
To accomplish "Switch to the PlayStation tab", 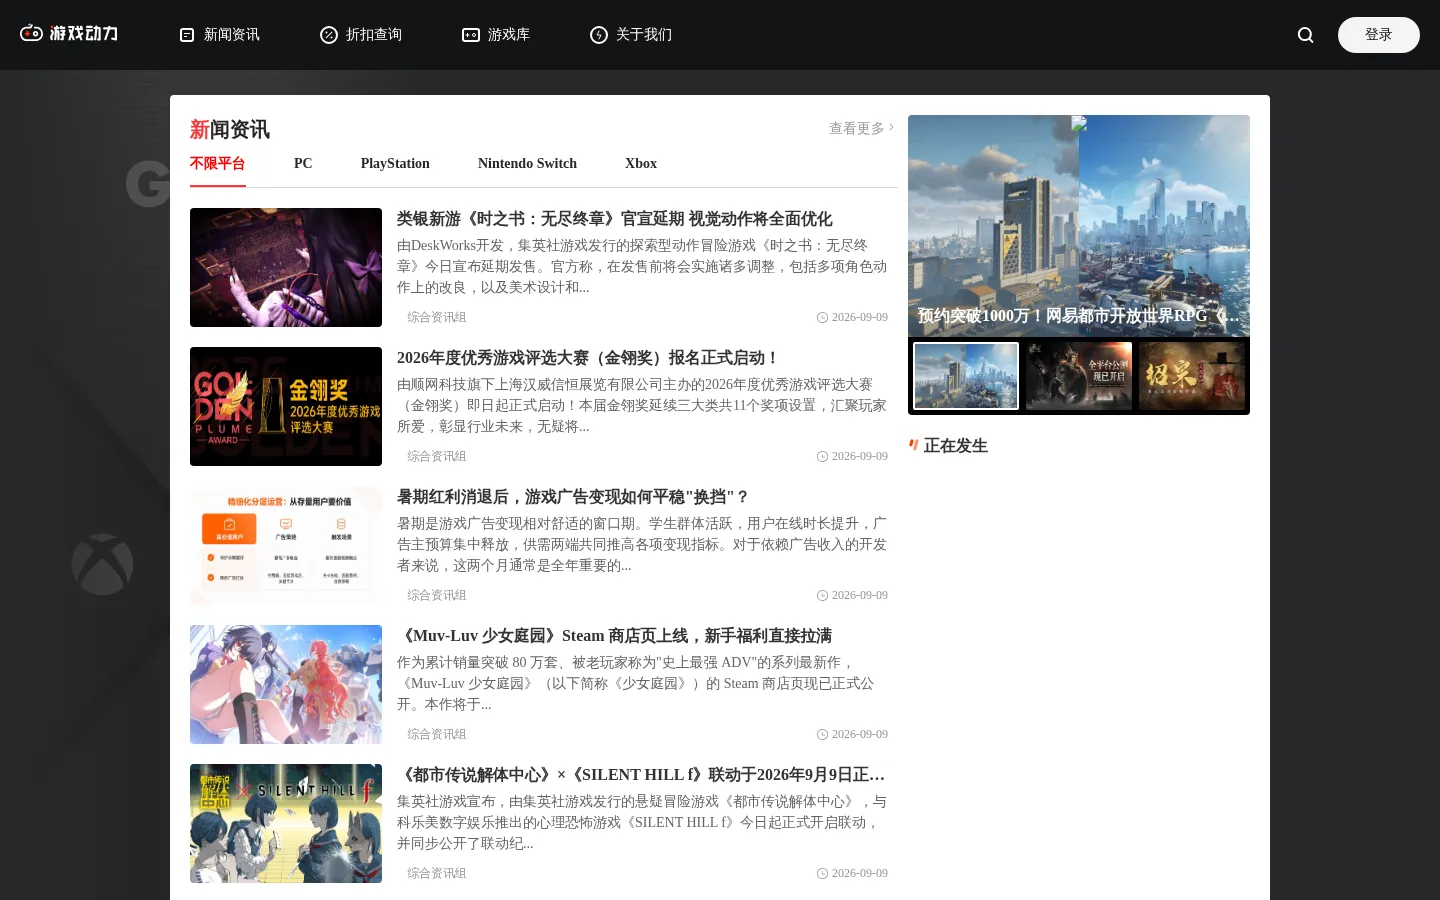I will click(395, 164).
